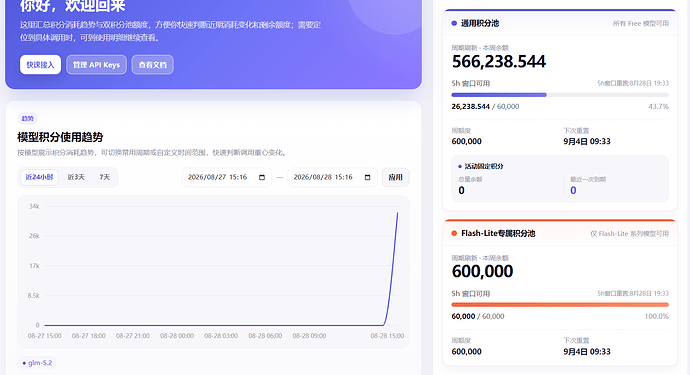Click 模型积分使用趋势 heading
Viewport: 690px width, 375px height.
coord(60,137)
